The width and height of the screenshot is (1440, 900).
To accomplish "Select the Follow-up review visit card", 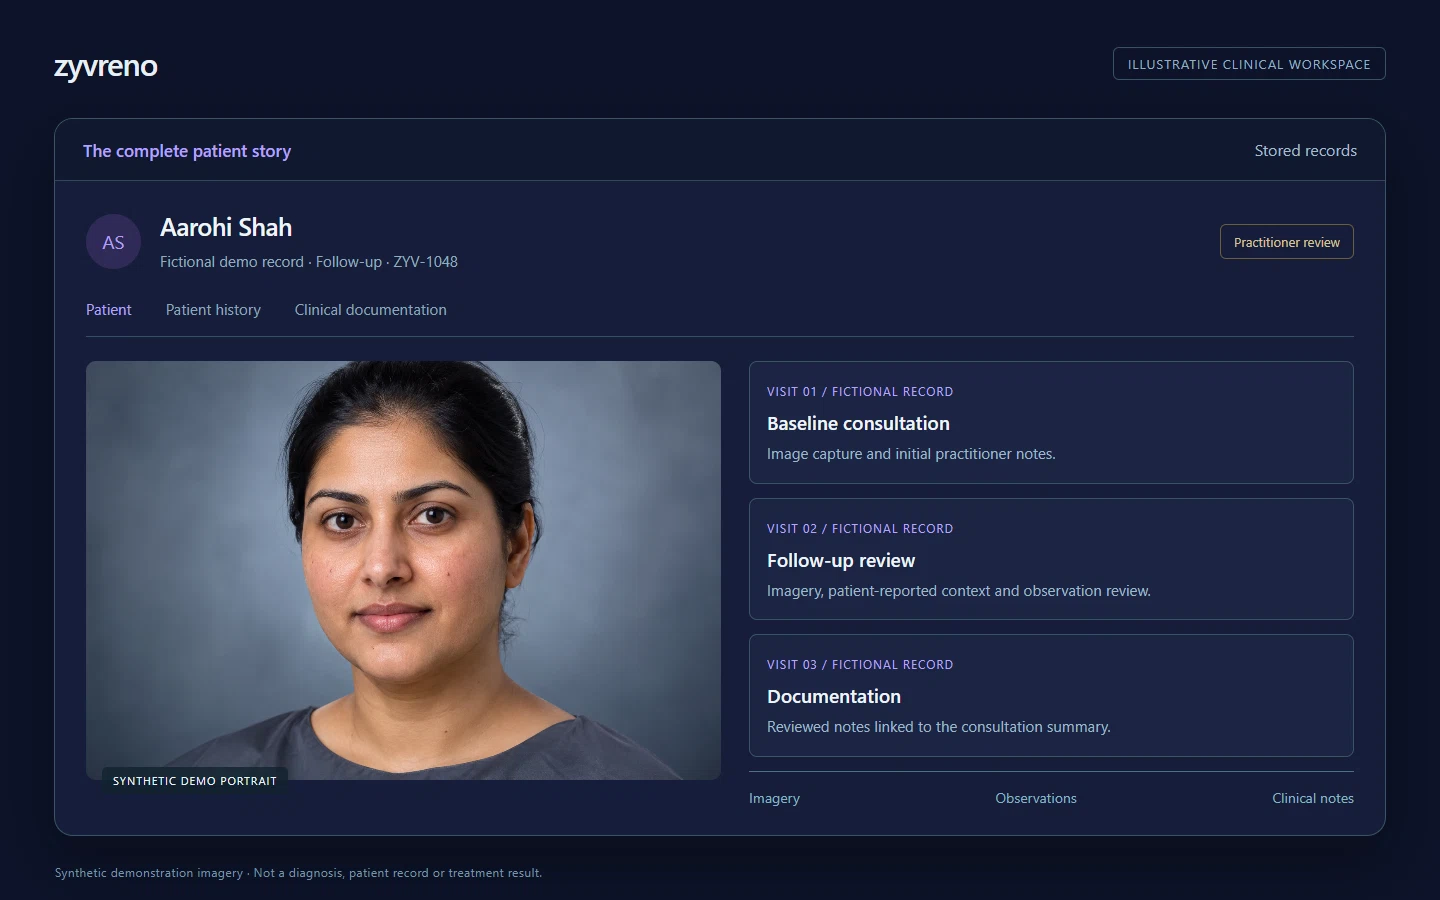I will [1051, 559].
